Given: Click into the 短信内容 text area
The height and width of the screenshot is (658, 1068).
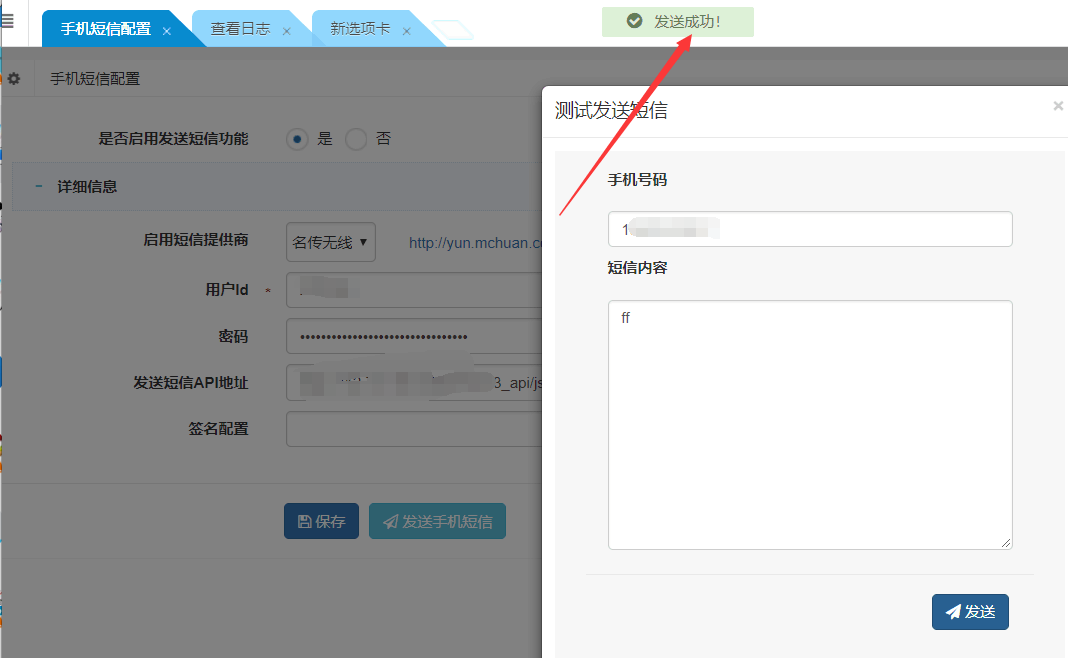Looking at the screenshot, I should (x=809, y=424).
